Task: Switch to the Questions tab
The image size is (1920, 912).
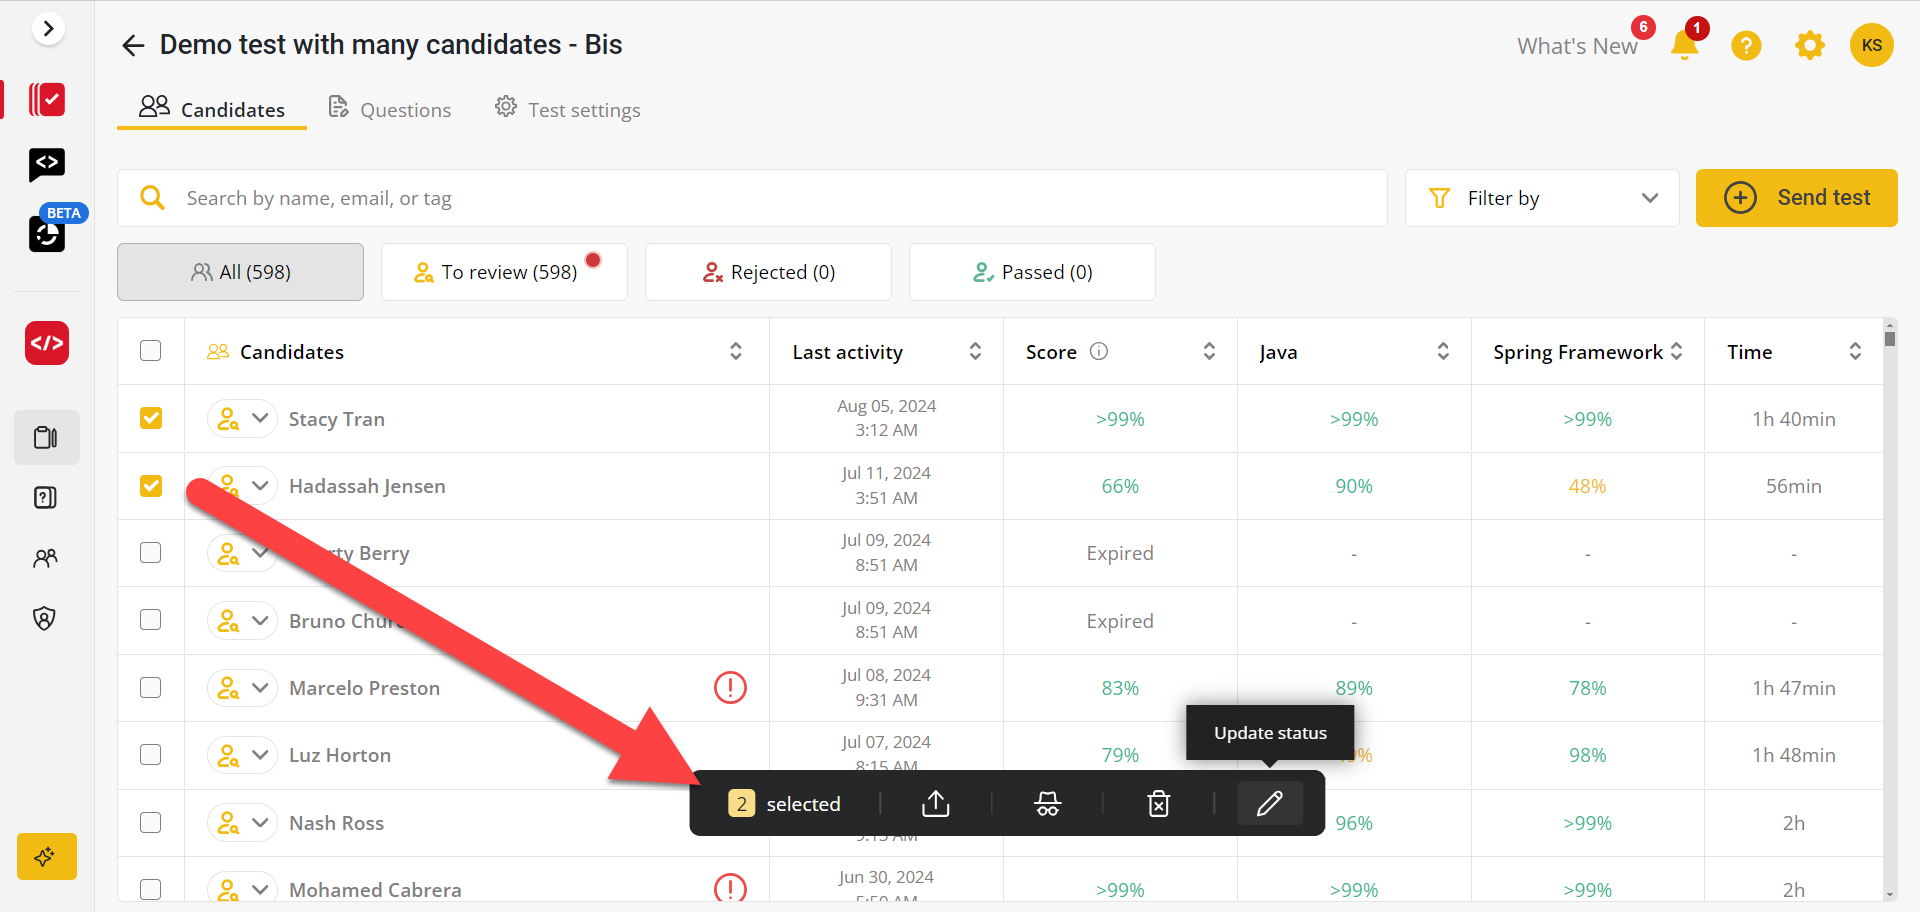Action: click(x=390, y=109)
